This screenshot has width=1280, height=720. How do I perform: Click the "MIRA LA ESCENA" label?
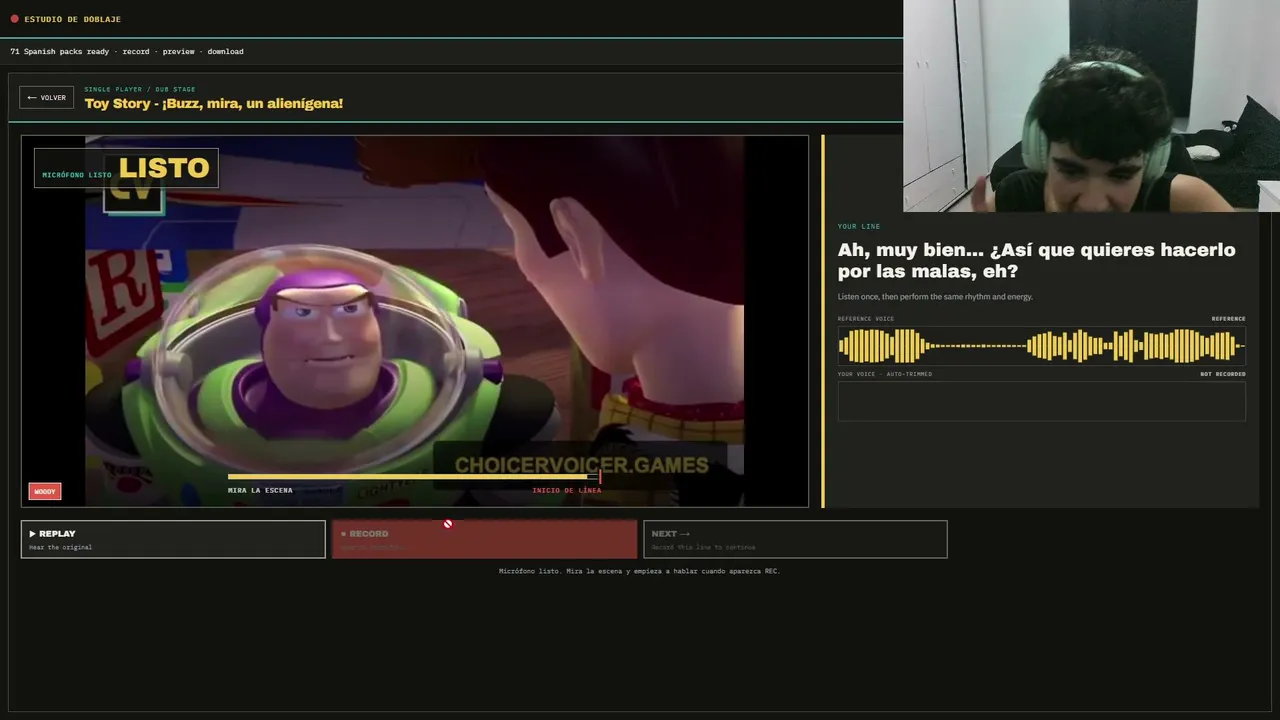click(260, 490)
